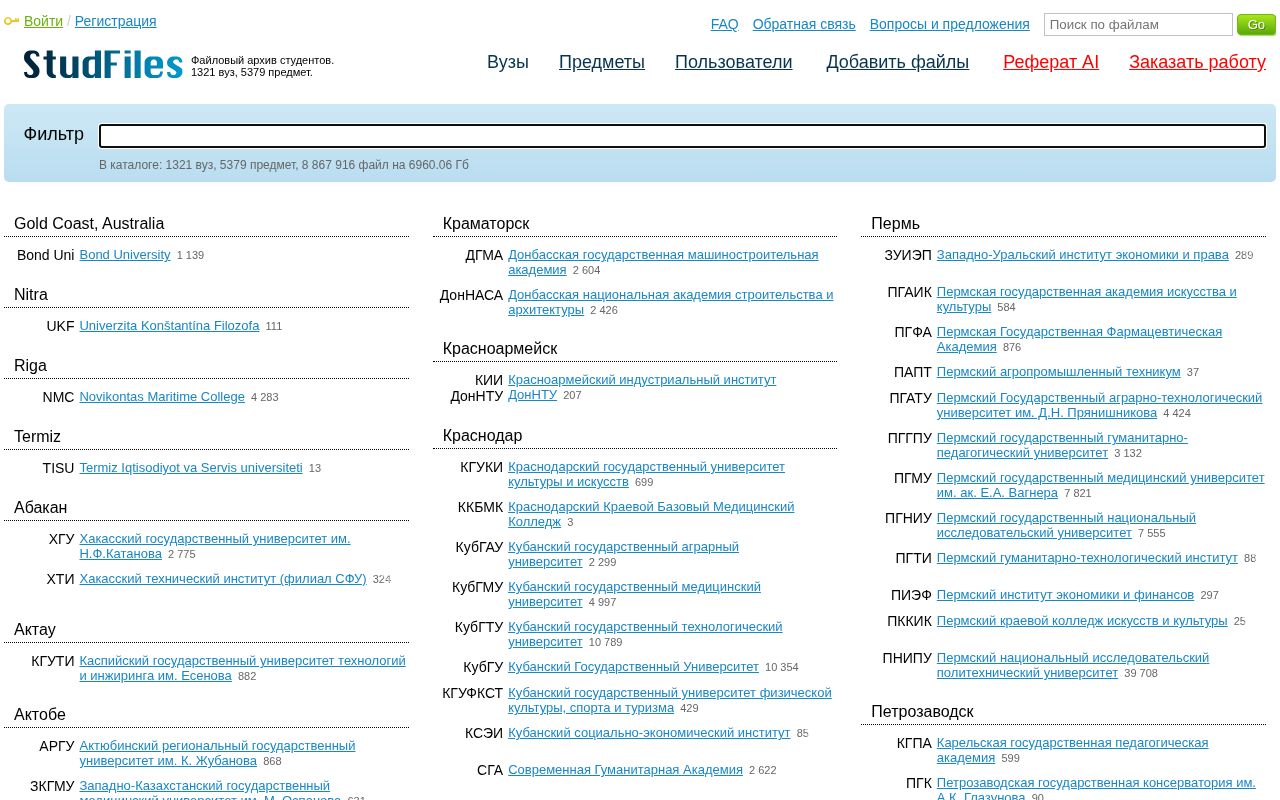Open the Пользователи menu item

733,62
